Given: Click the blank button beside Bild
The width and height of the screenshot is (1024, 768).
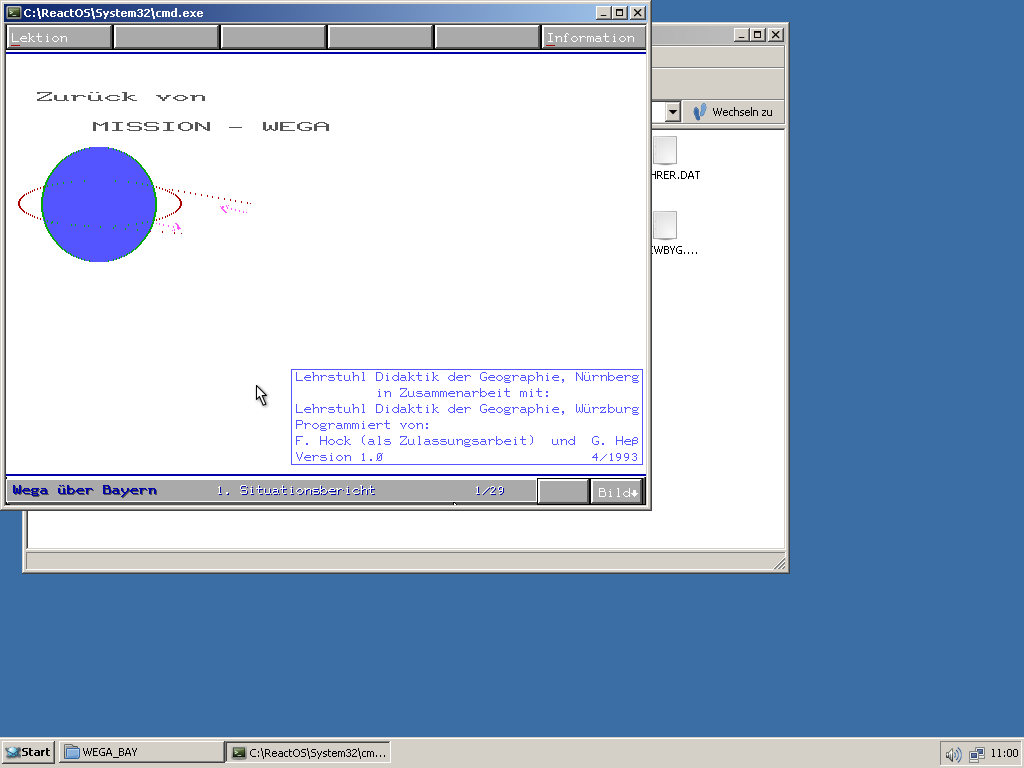Looking at the screenshot, I should [x=563, y=491].
